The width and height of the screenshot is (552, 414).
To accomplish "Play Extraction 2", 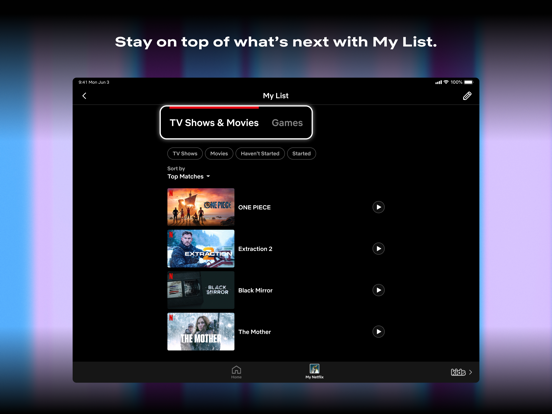I will (x=378, y=249).
